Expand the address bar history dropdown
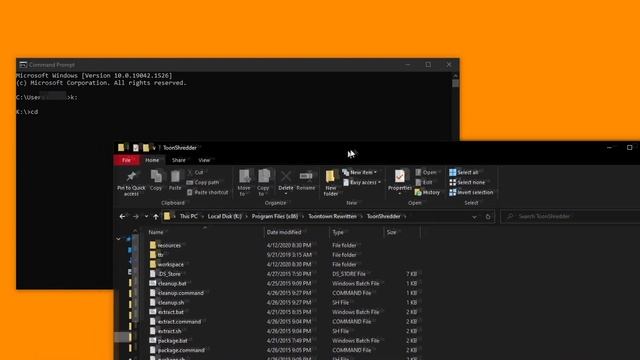Image resolution: width=640 pixels, height=360 pixels. 474,217
